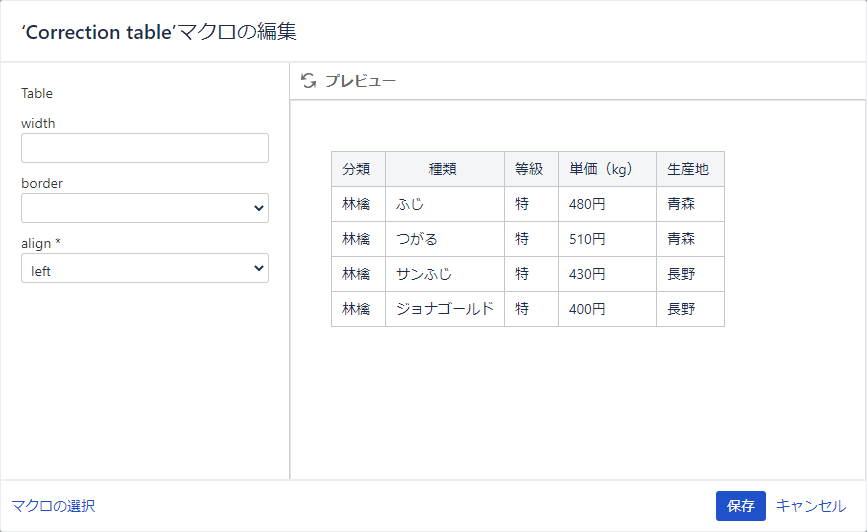Click the ふじ cell in the table
The width and height of the screenshot is (867, 532).
(x=410, y=204)
